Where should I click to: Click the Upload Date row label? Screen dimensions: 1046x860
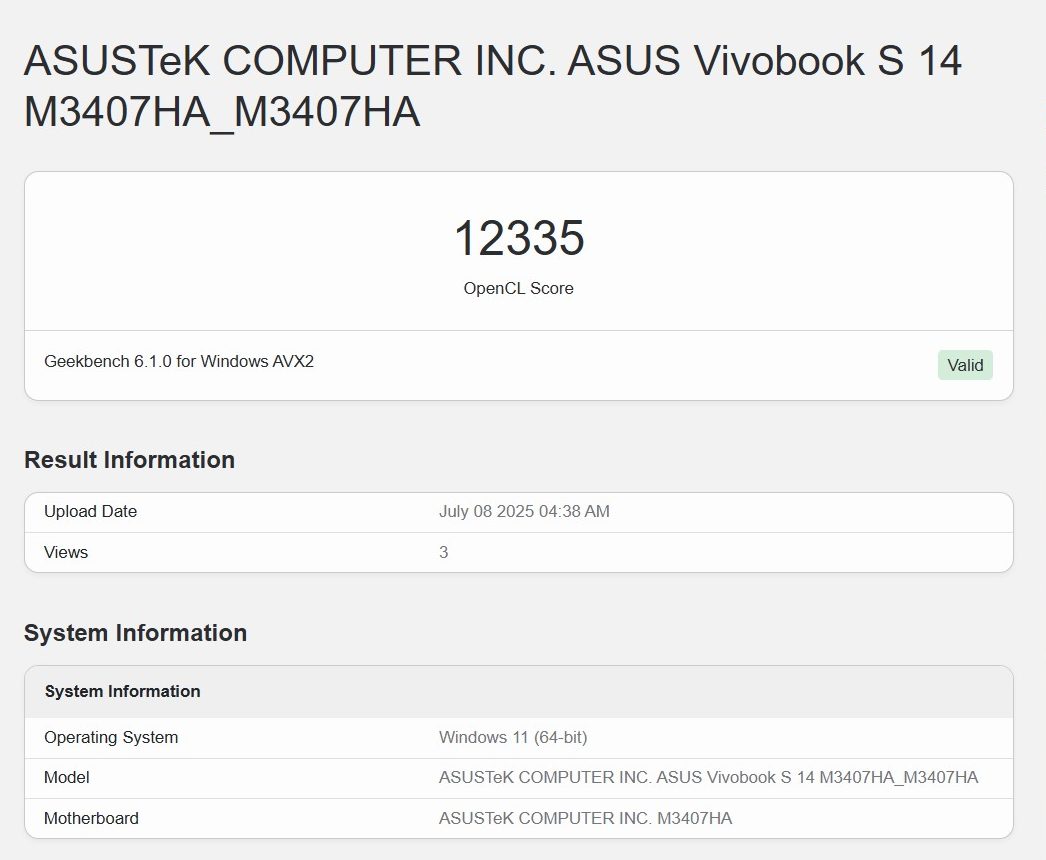click(x=90, y=511)
